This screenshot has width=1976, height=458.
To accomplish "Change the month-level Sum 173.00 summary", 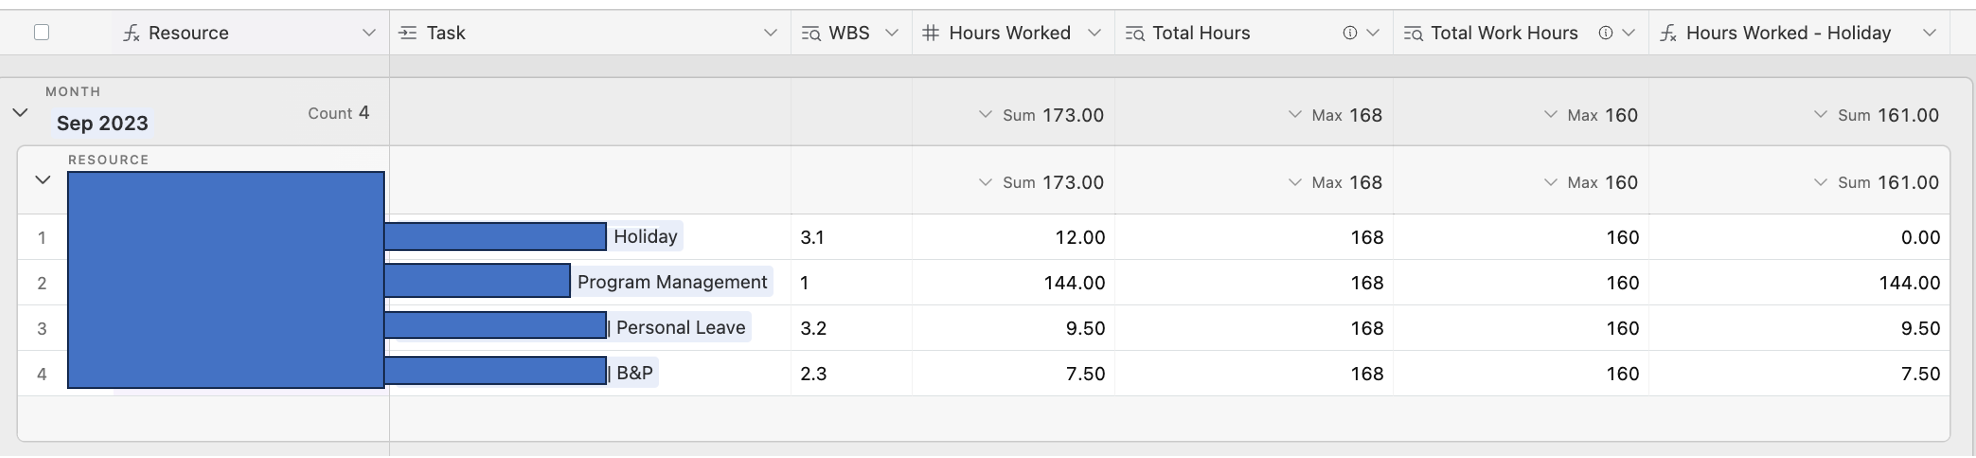I will click(x=1041, y=115).
